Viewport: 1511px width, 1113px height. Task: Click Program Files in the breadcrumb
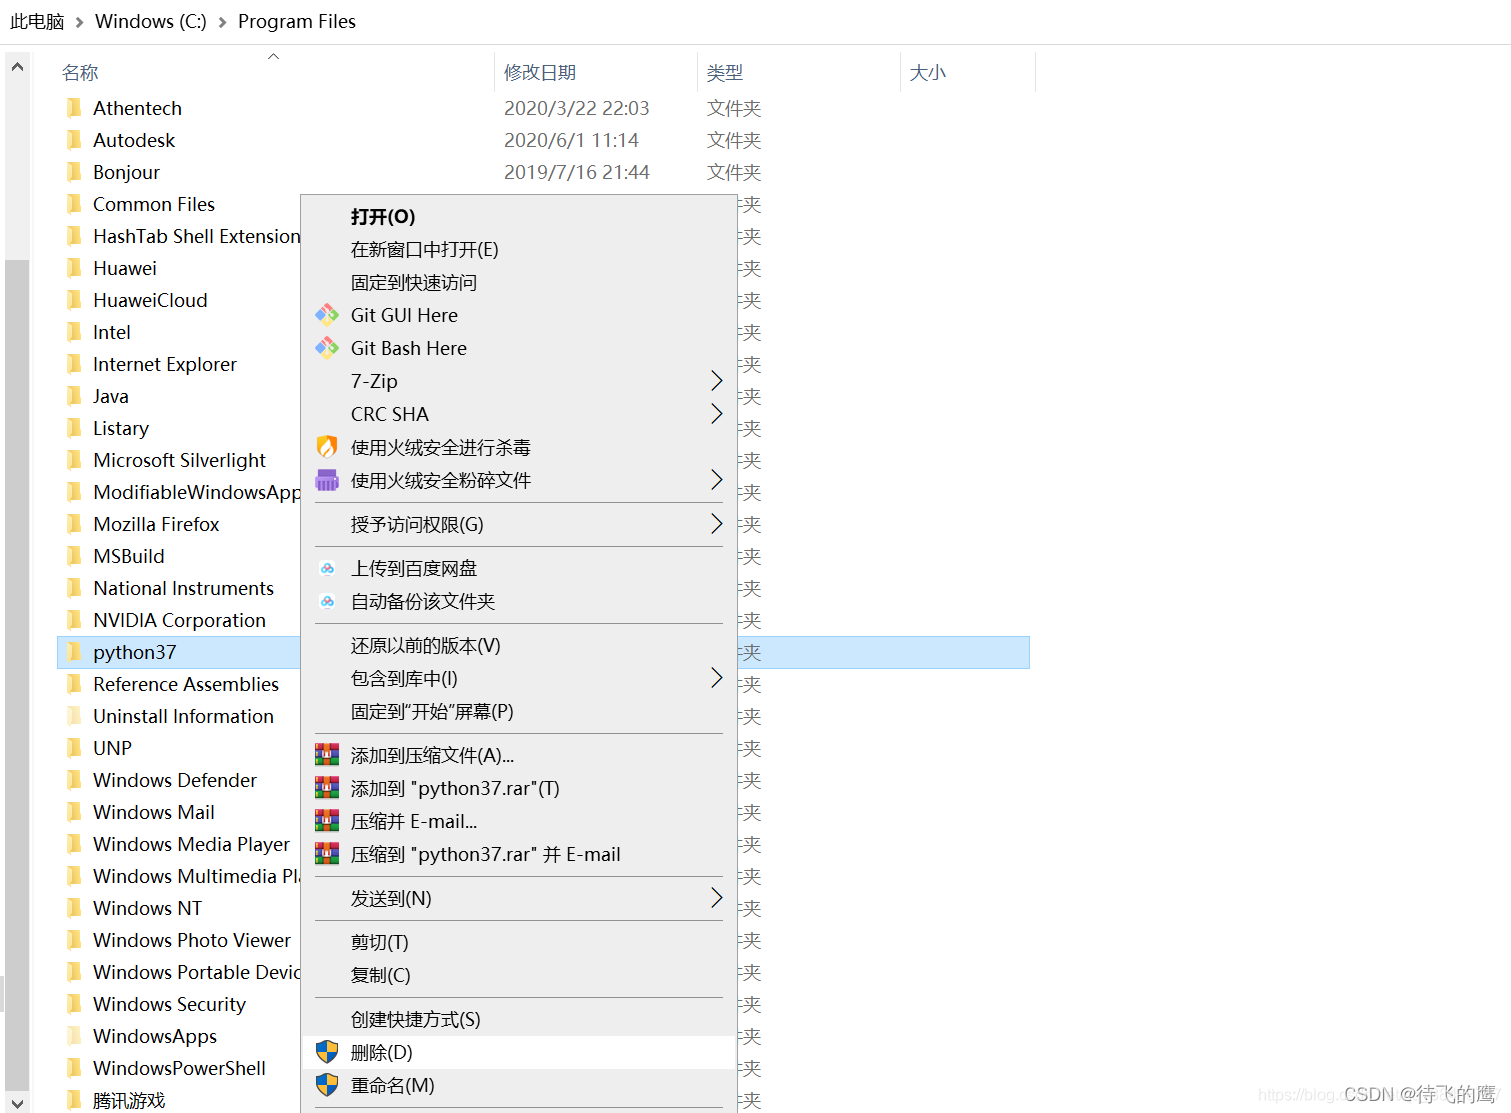coord(297,22)
